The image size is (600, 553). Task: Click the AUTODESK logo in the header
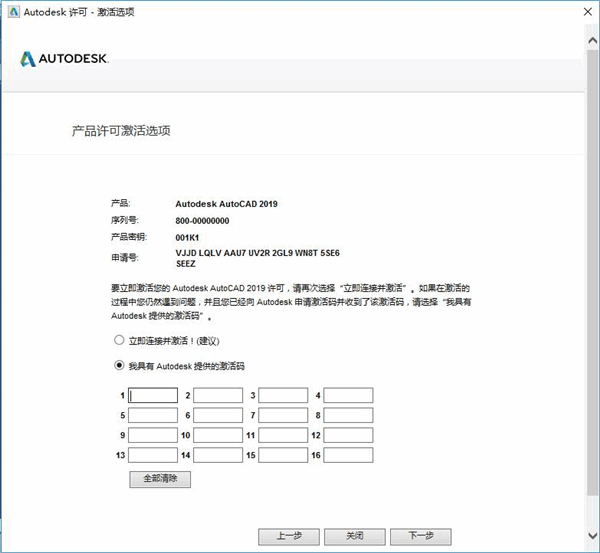[64, 59]
